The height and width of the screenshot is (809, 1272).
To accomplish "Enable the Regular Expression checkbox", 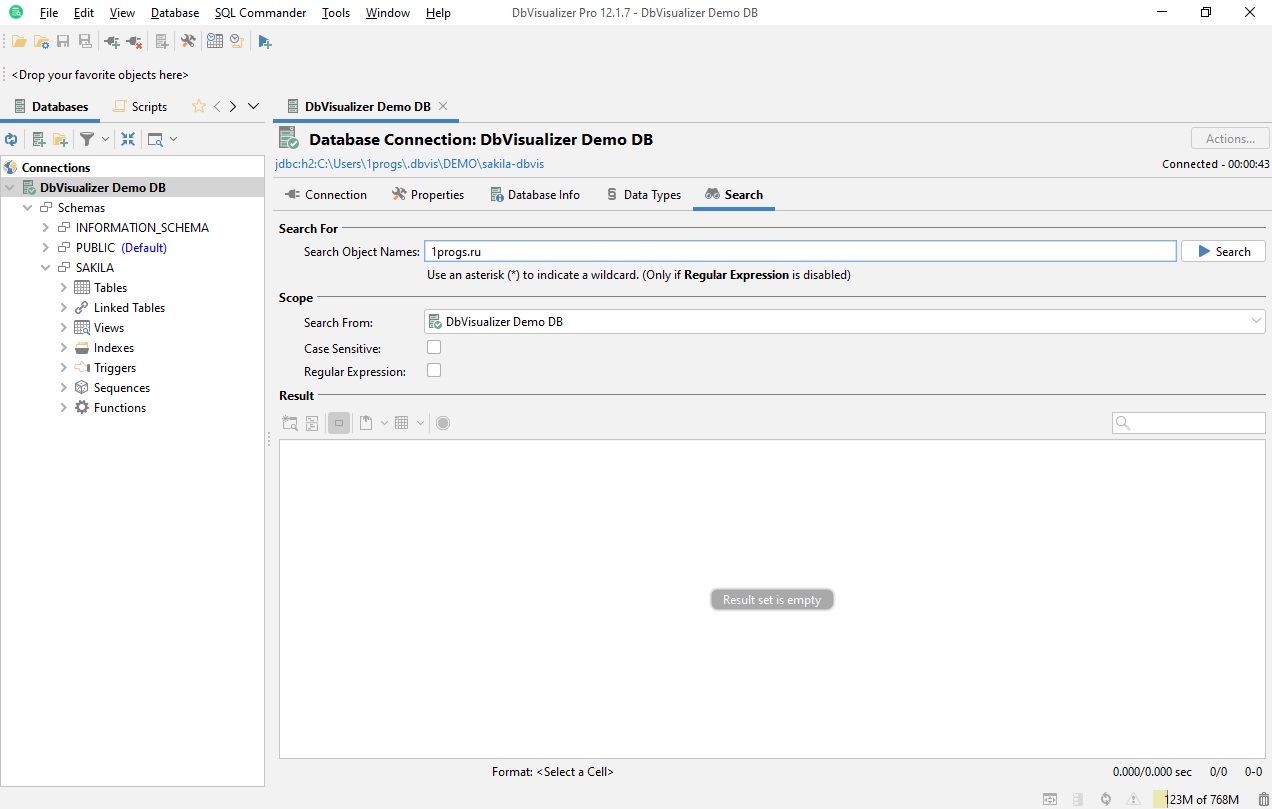I will pyautogui.click(x=434, y=369).
